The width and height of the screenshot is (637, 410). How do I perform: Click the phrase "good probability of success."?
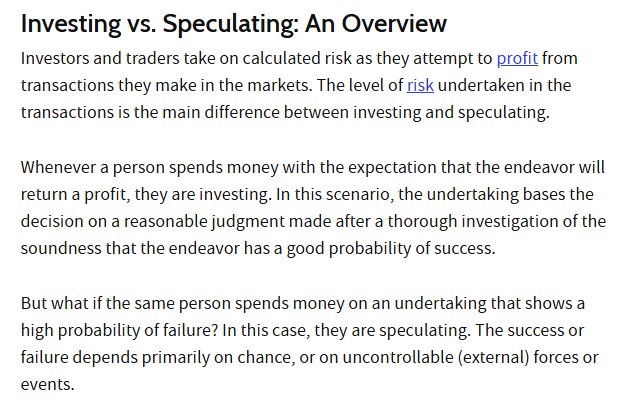[391, 249]
